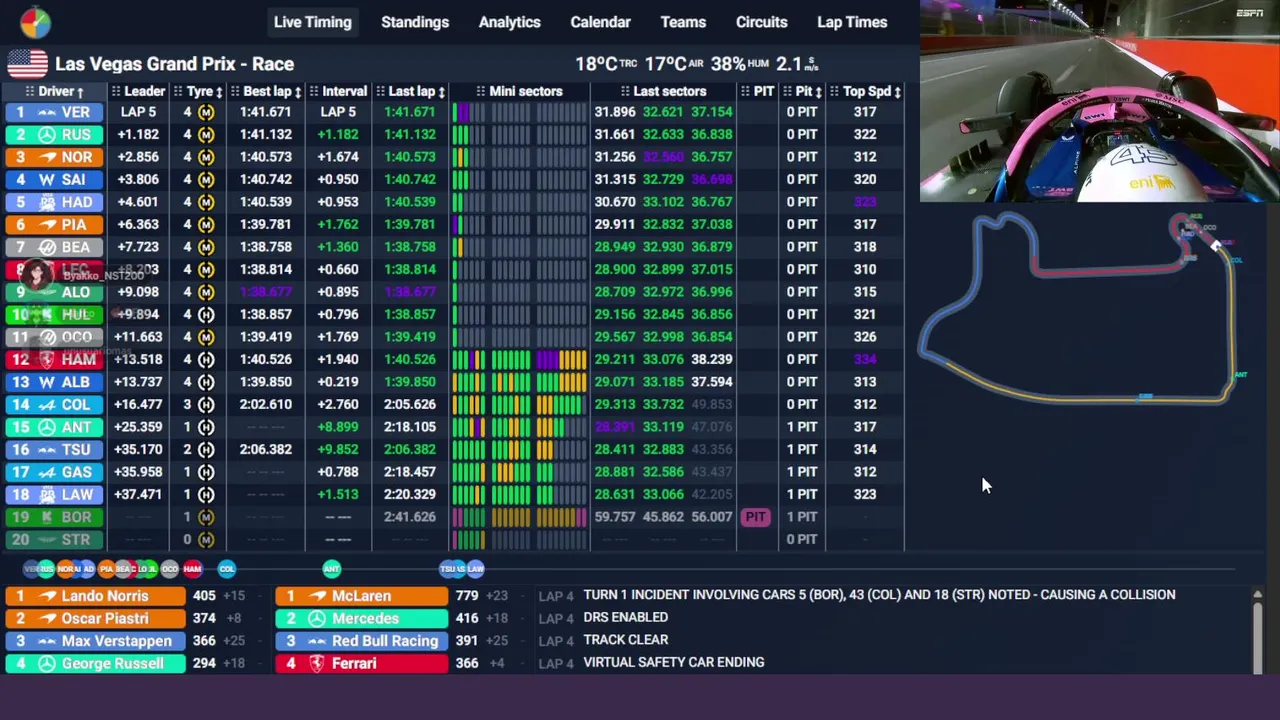Click hard tyre icon in LAW row

[206, 494]
